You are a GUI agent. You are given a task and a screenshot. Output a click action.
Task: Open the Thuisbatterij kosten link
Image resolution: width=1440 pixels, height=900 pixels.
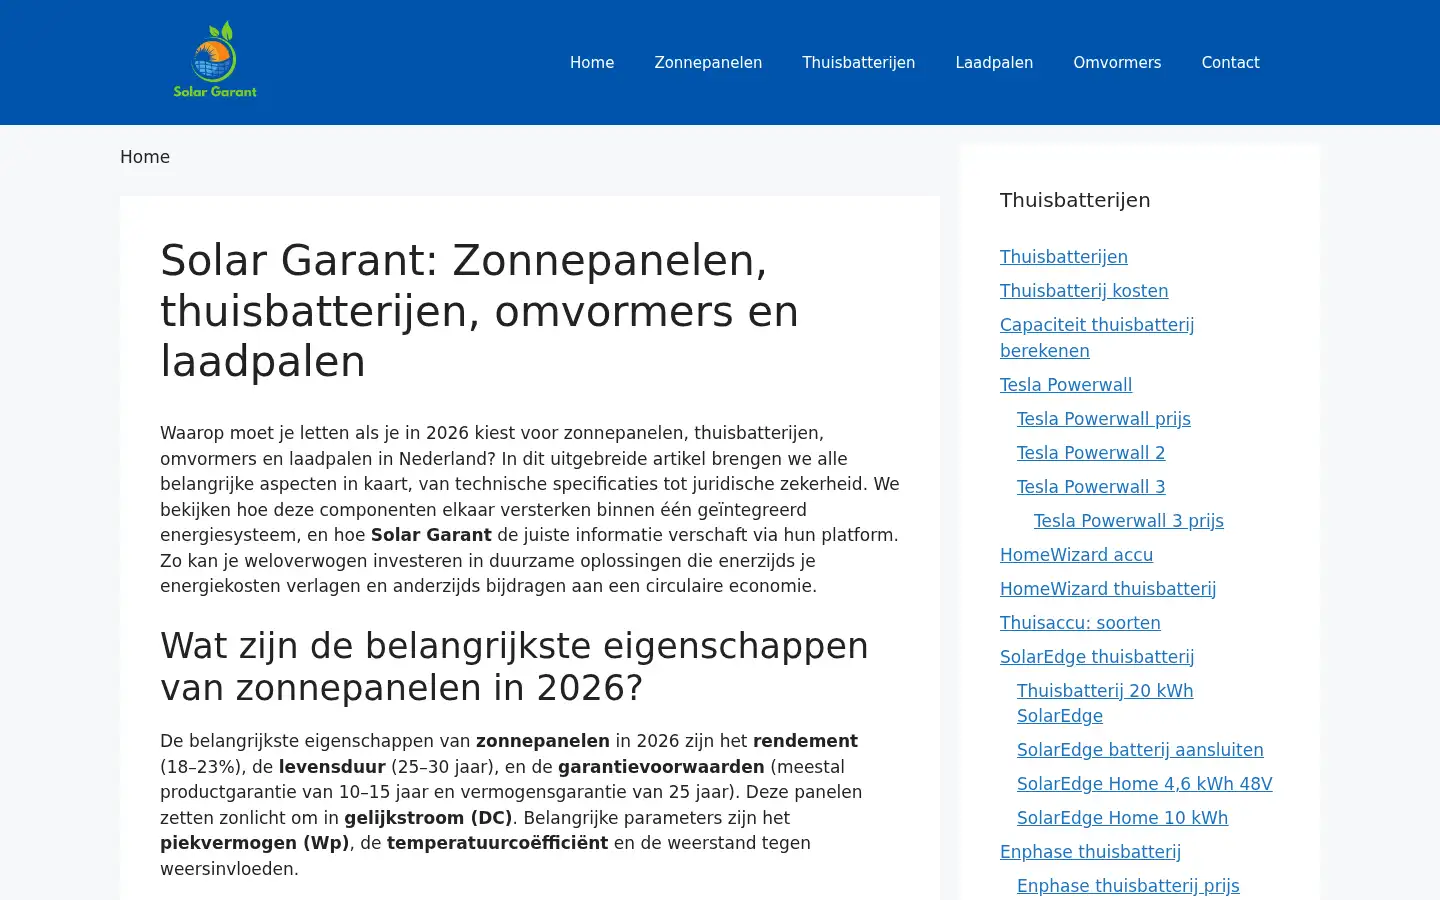pos(1084,291)
